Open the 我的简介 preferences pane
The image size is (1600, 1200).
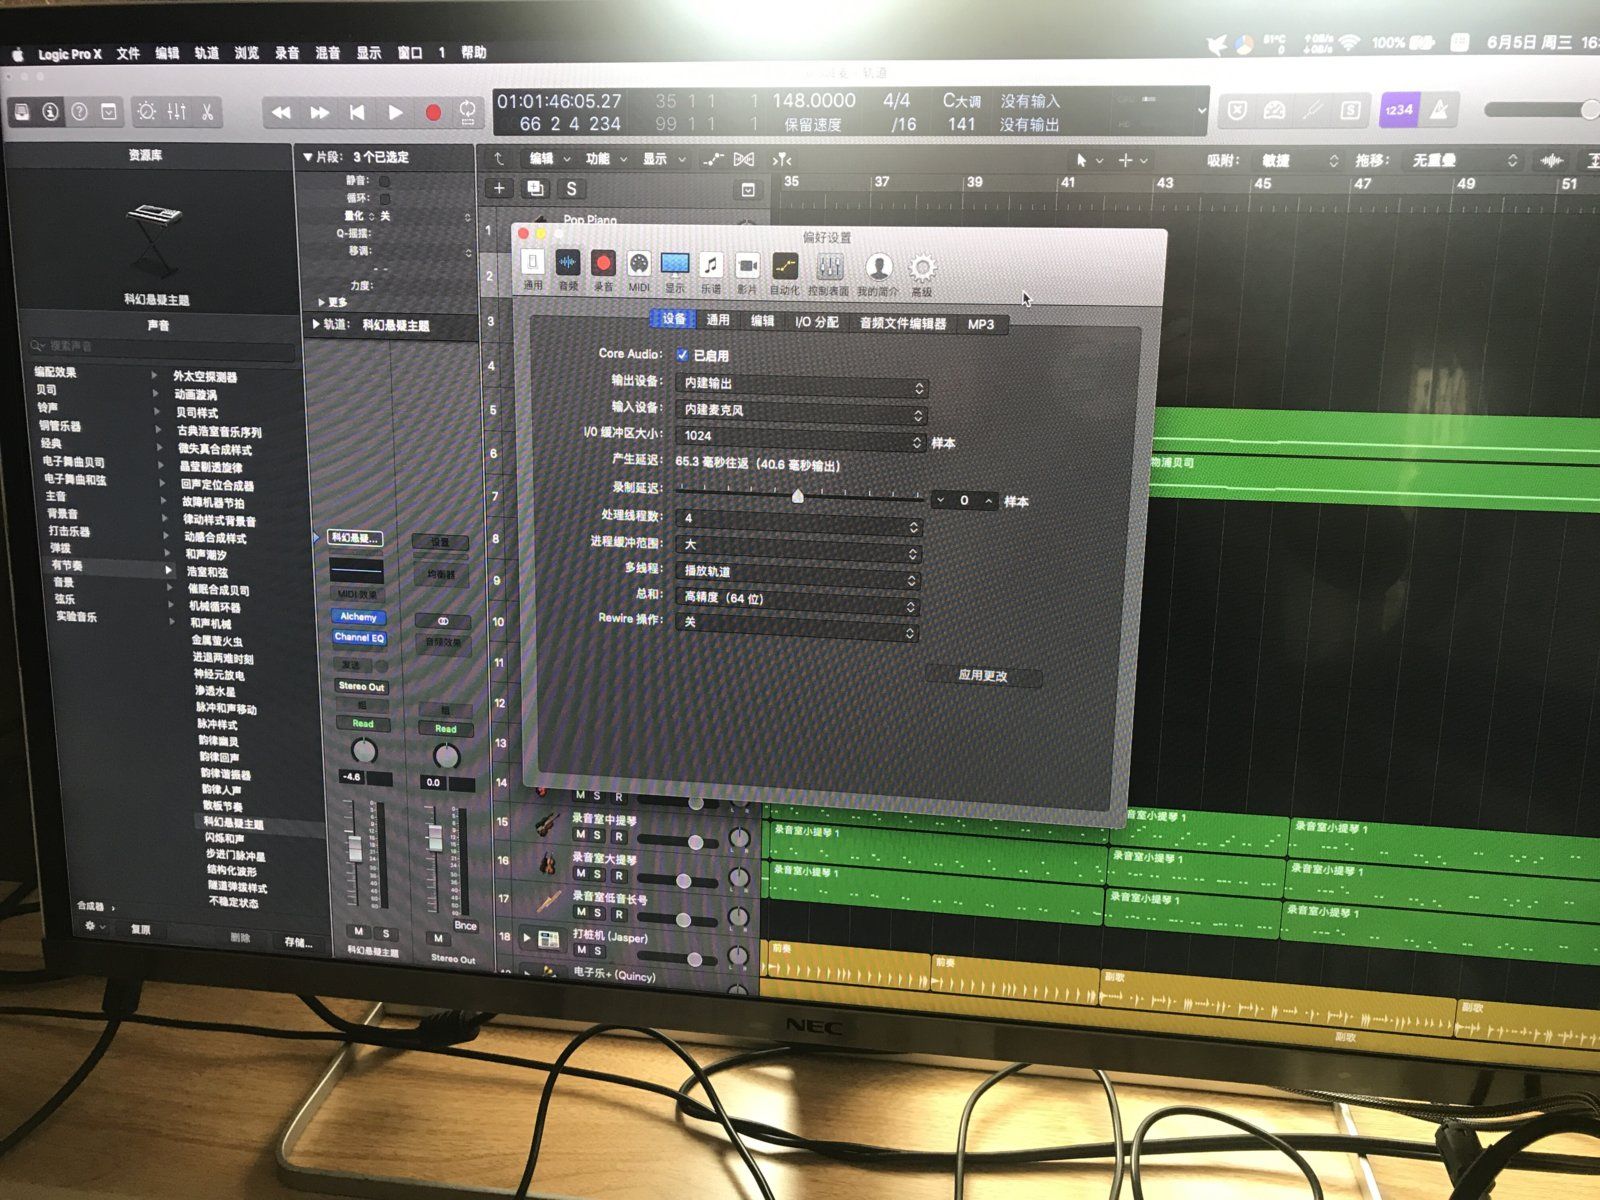[878, 274]
